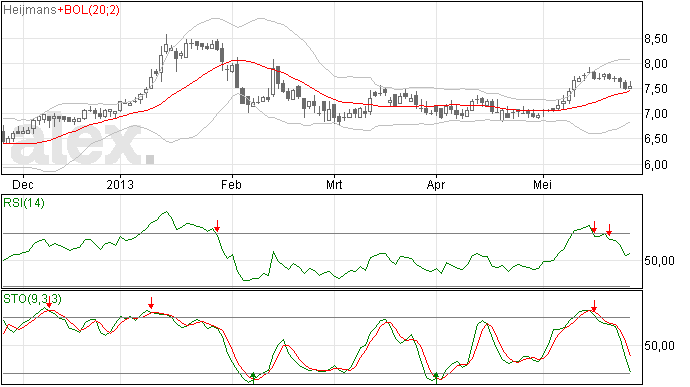Click the RSI sell arrow at end of January
The height and width of the screenshot is (387, 690).
(217, 226)
